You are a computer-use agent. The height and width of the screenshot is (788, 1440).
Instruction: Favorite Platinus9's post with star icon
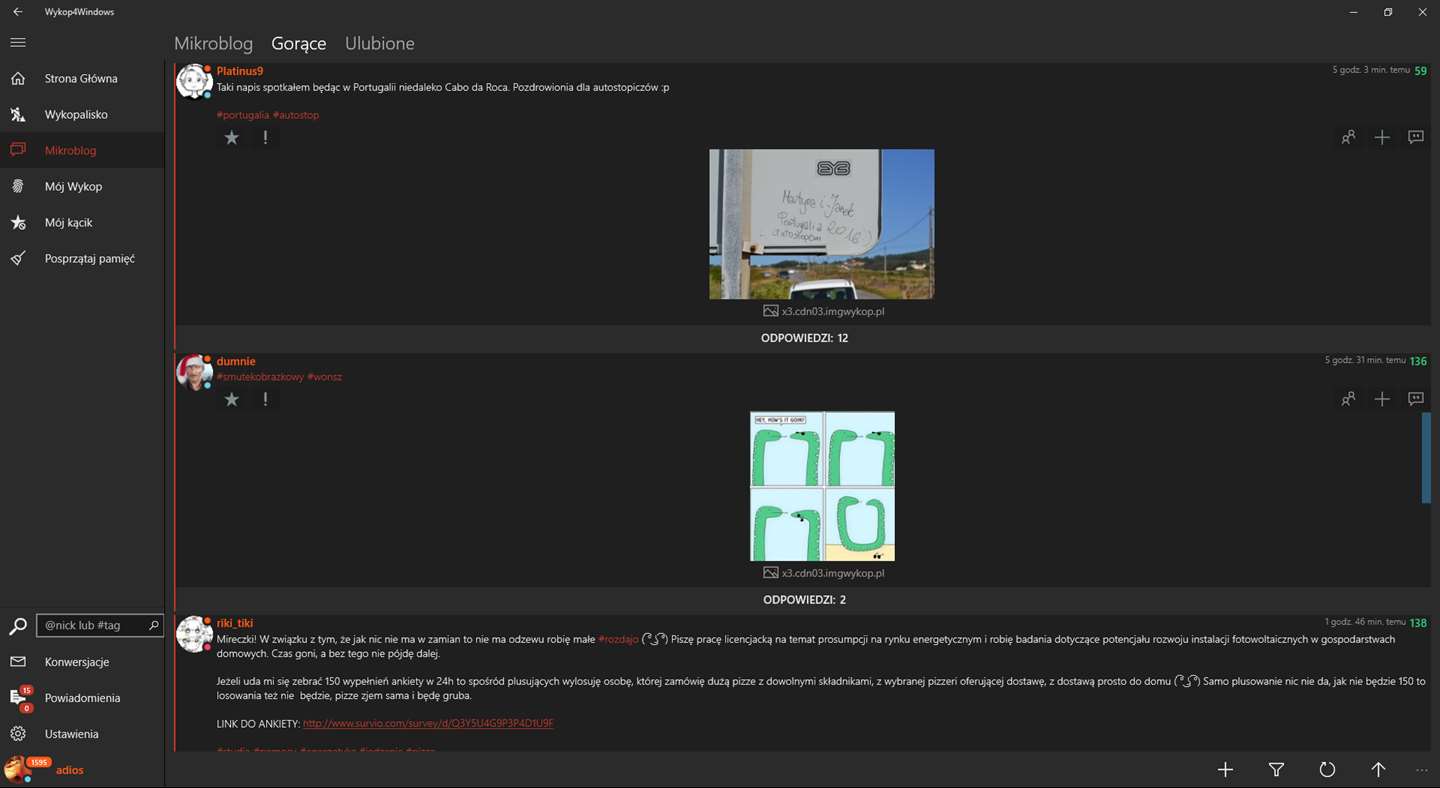232,137
